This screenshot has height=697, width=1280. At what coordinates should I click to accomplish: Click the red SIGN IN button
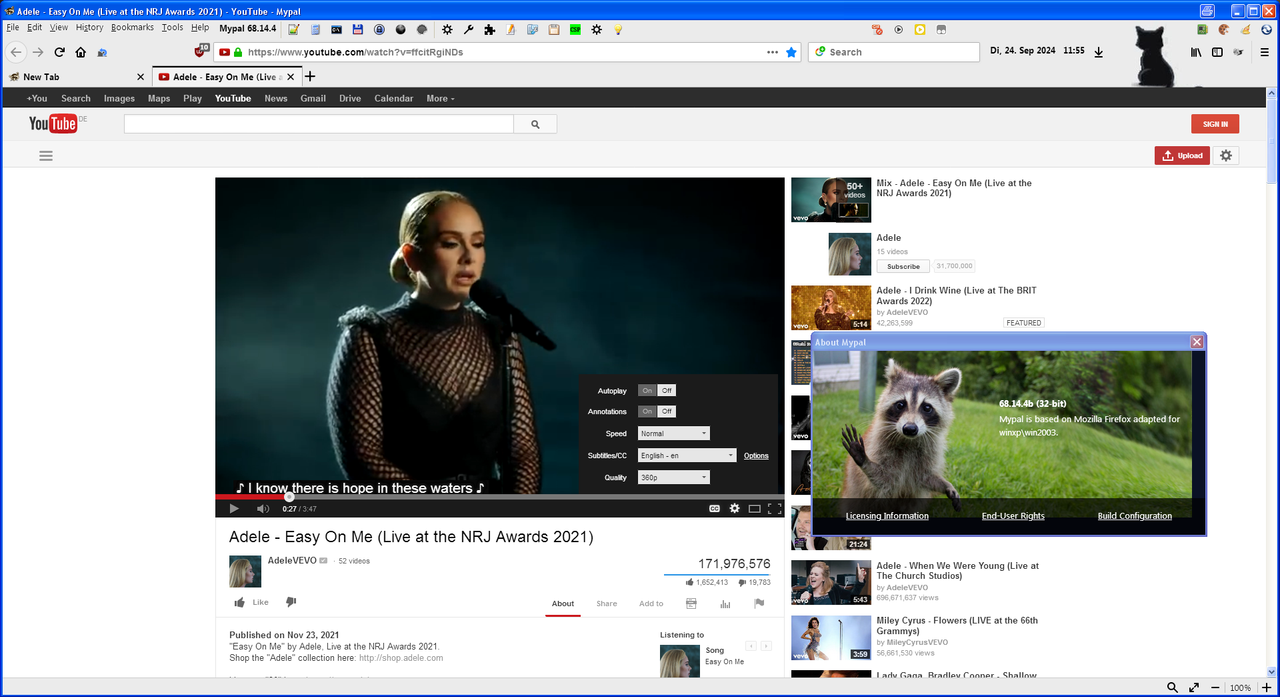1215,124
